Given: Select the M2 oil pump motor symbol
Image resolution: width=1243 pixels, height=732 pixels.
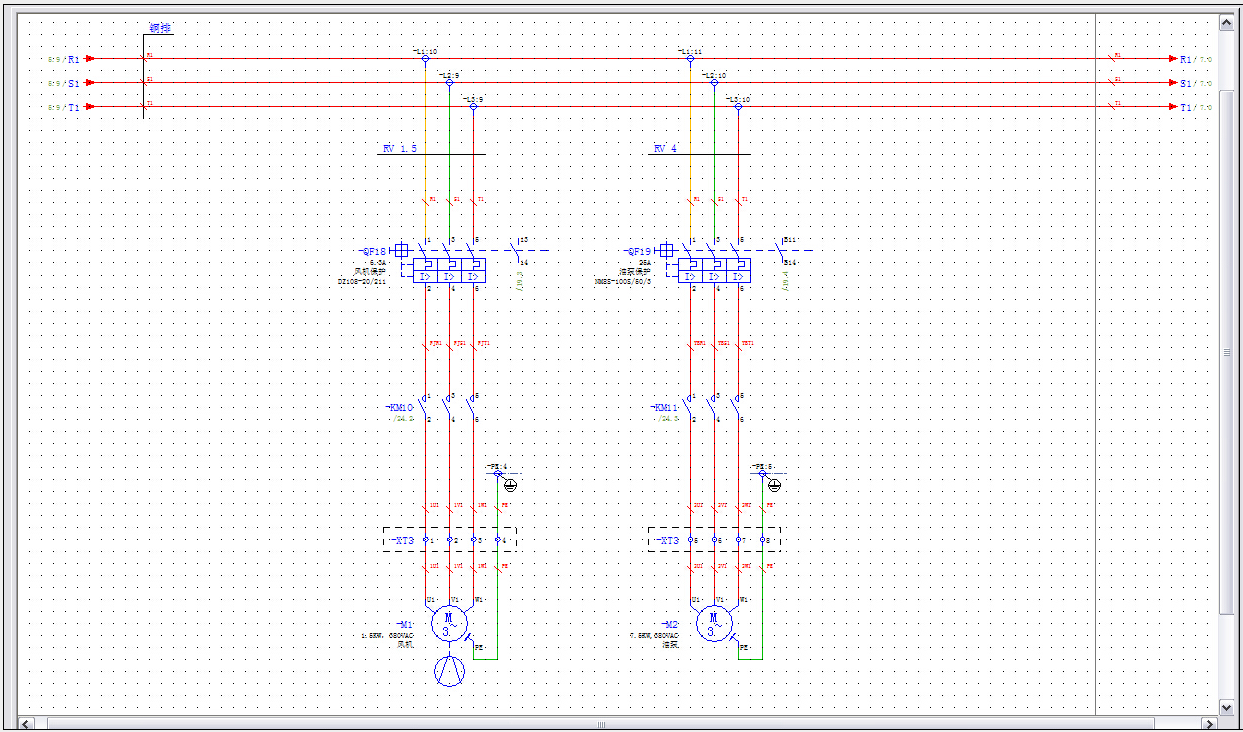Looking at the screenshot, I should click(x=714, y=624).
